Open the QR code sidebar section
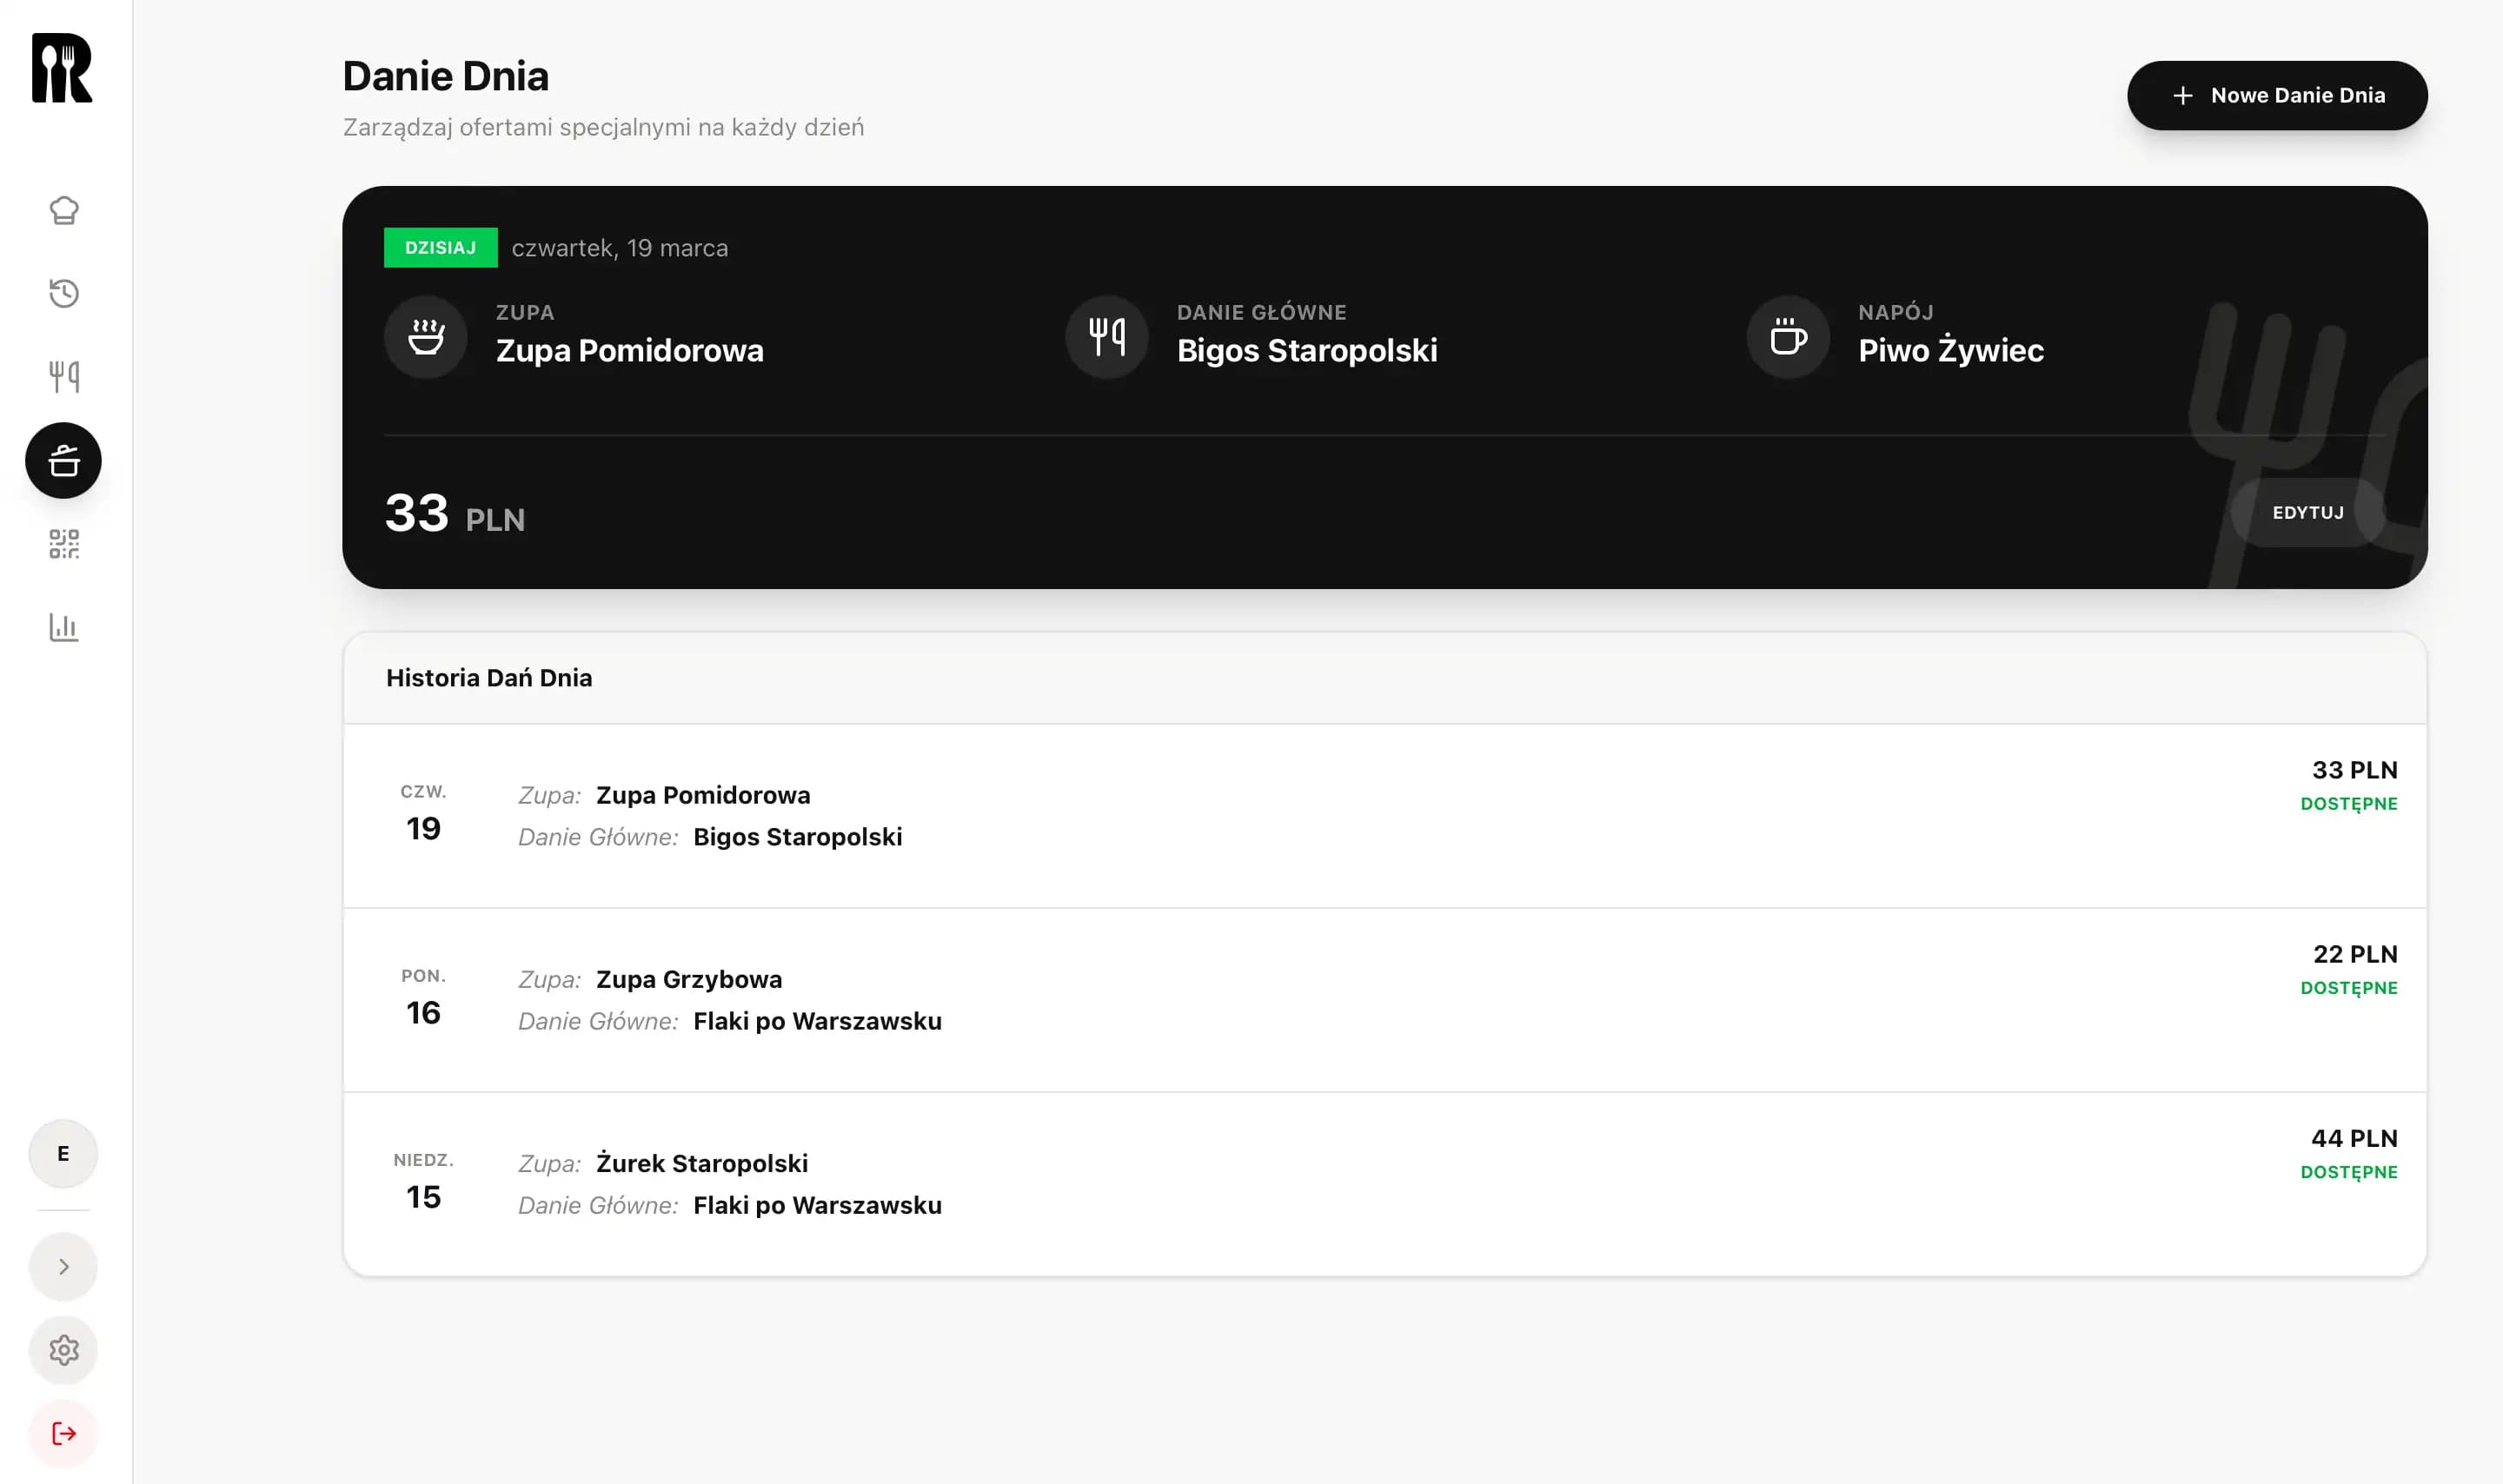This screenshot has width=2503, height=1484. pyautogui.click(x=64, y=544)
